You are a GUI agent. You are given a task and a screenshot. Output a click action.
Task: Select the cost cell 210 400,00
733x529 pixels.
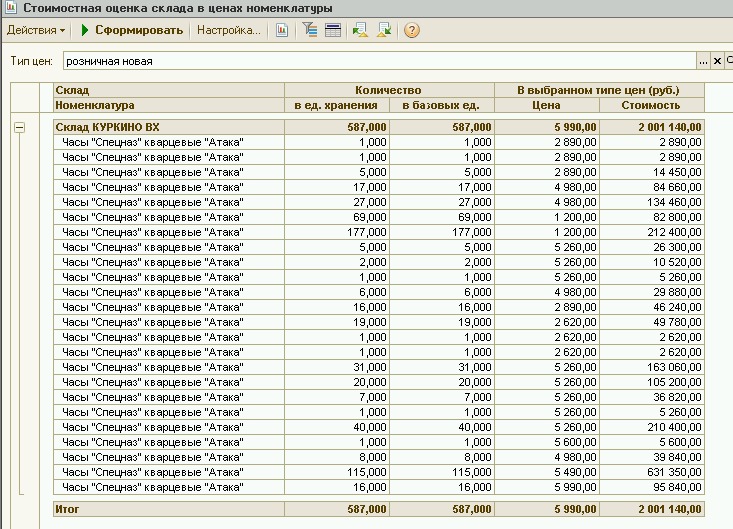[652, 427]
